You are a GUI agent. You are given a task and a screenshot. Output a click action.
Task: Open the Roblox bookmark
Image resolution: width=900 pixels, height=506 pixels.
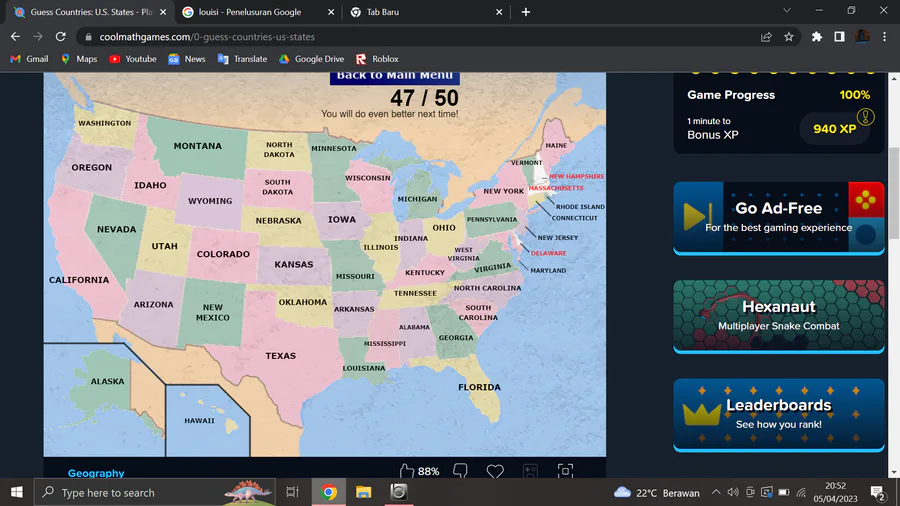[x=377, y=59]
